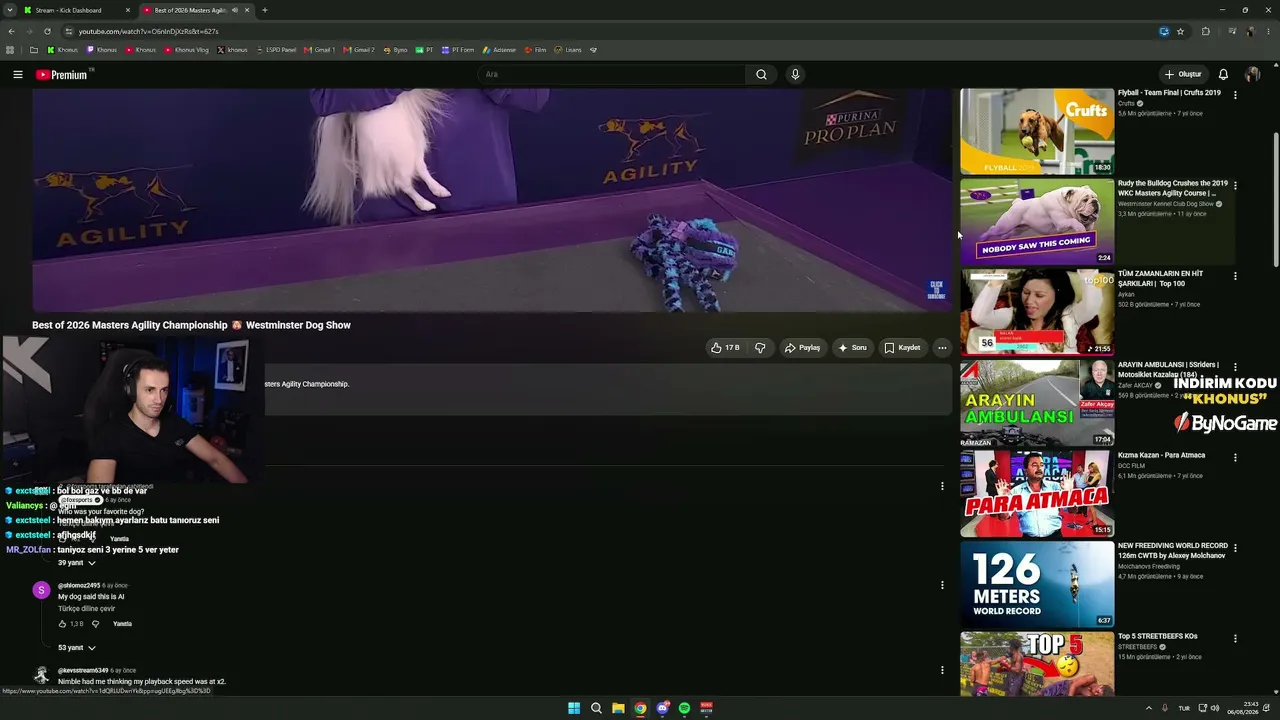Open options for Flyball Team Final video
The width and height of the screenshot is (1280, 720).
point(1235,95)
